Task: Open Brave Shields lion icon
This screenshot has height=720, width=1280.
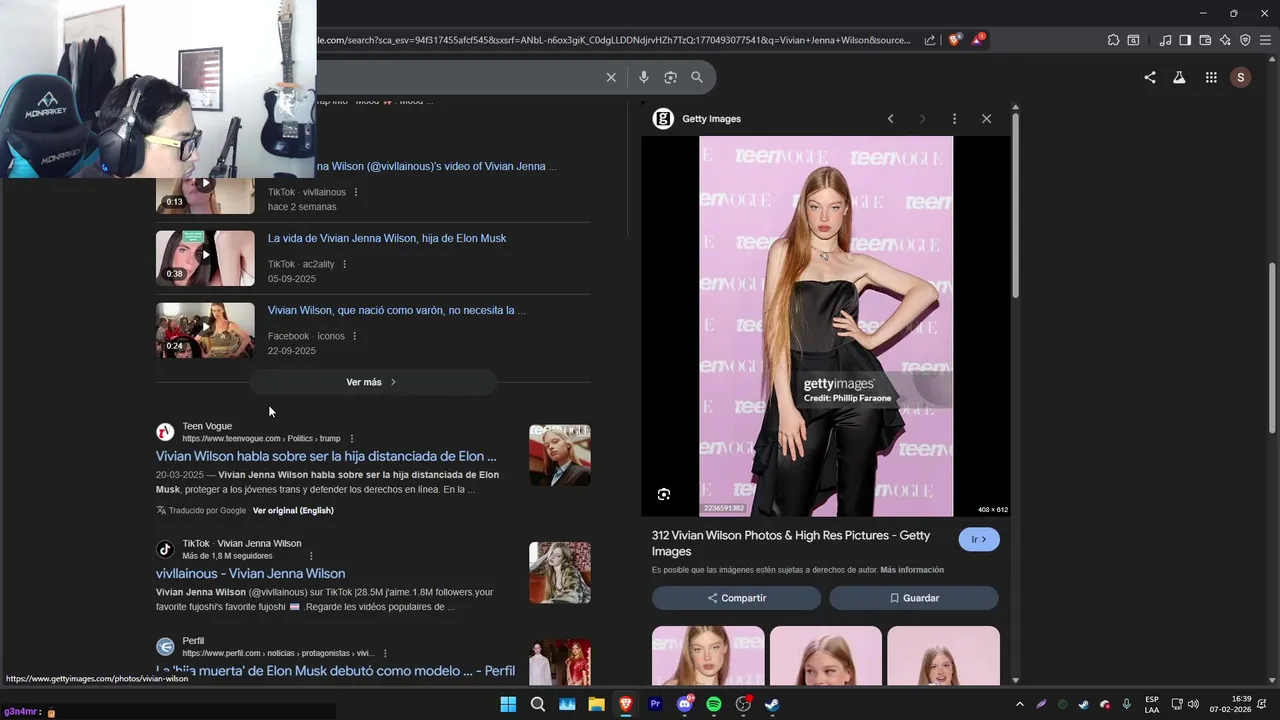Action: 955,40
